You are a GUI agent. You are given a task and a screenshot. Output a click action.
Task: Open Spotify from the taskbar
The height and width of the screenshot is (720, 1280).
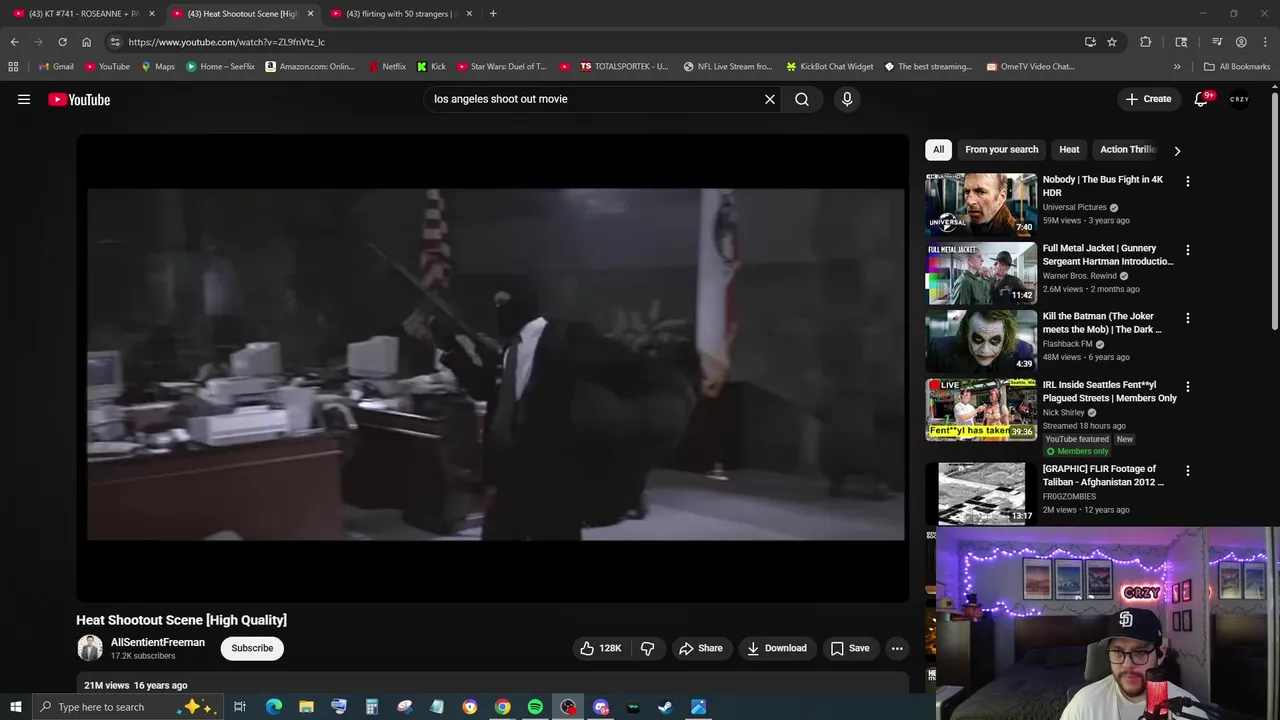(535, 707)
